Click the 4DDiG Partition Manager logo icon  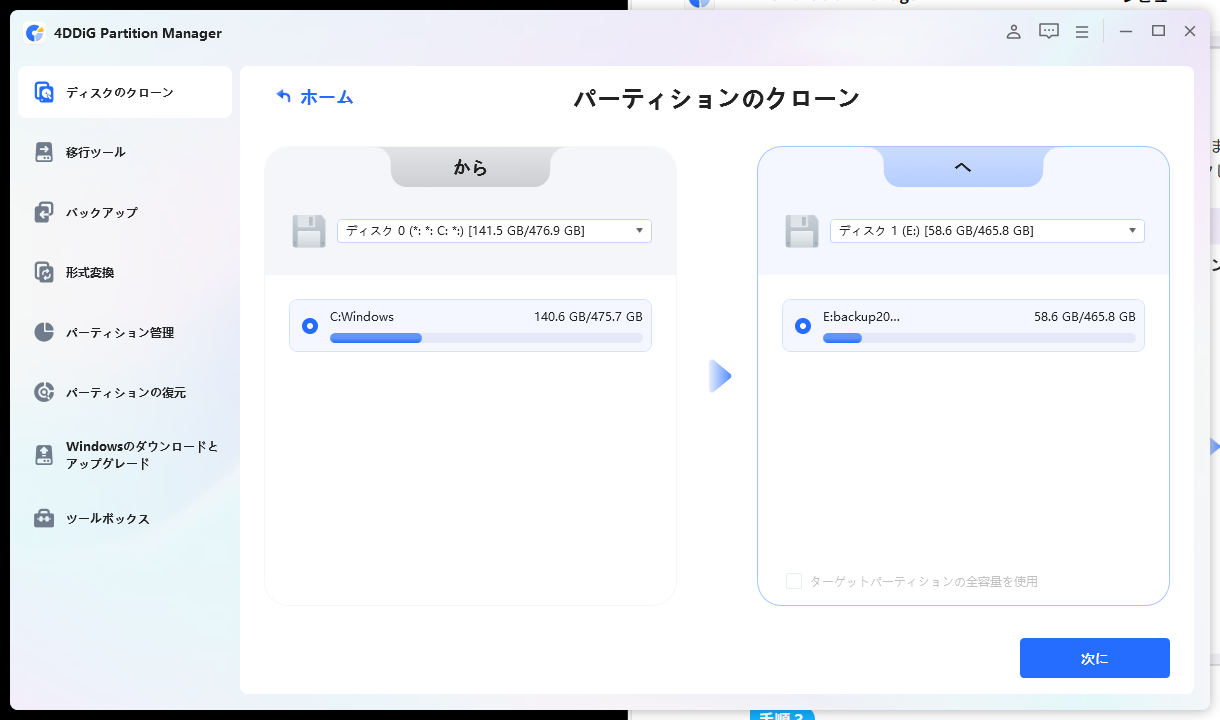point(35,33)
